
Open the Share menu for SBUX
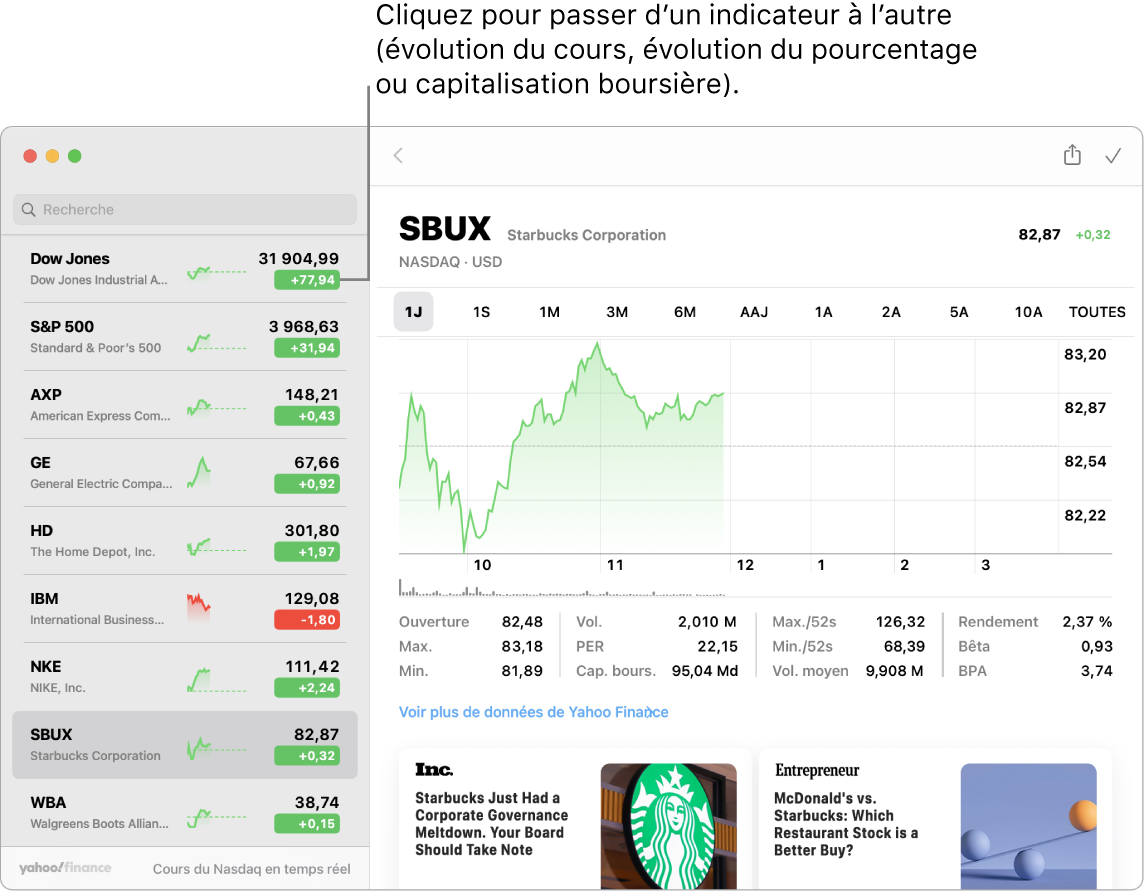pos(1071,155)
